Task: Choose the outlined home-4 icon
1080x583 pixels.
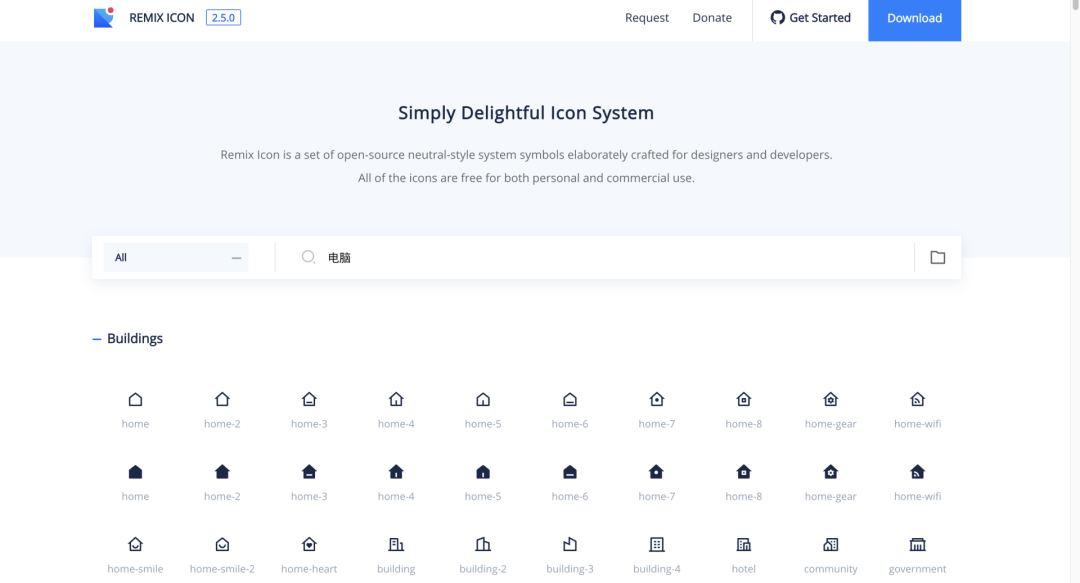Action: (396, 399)
